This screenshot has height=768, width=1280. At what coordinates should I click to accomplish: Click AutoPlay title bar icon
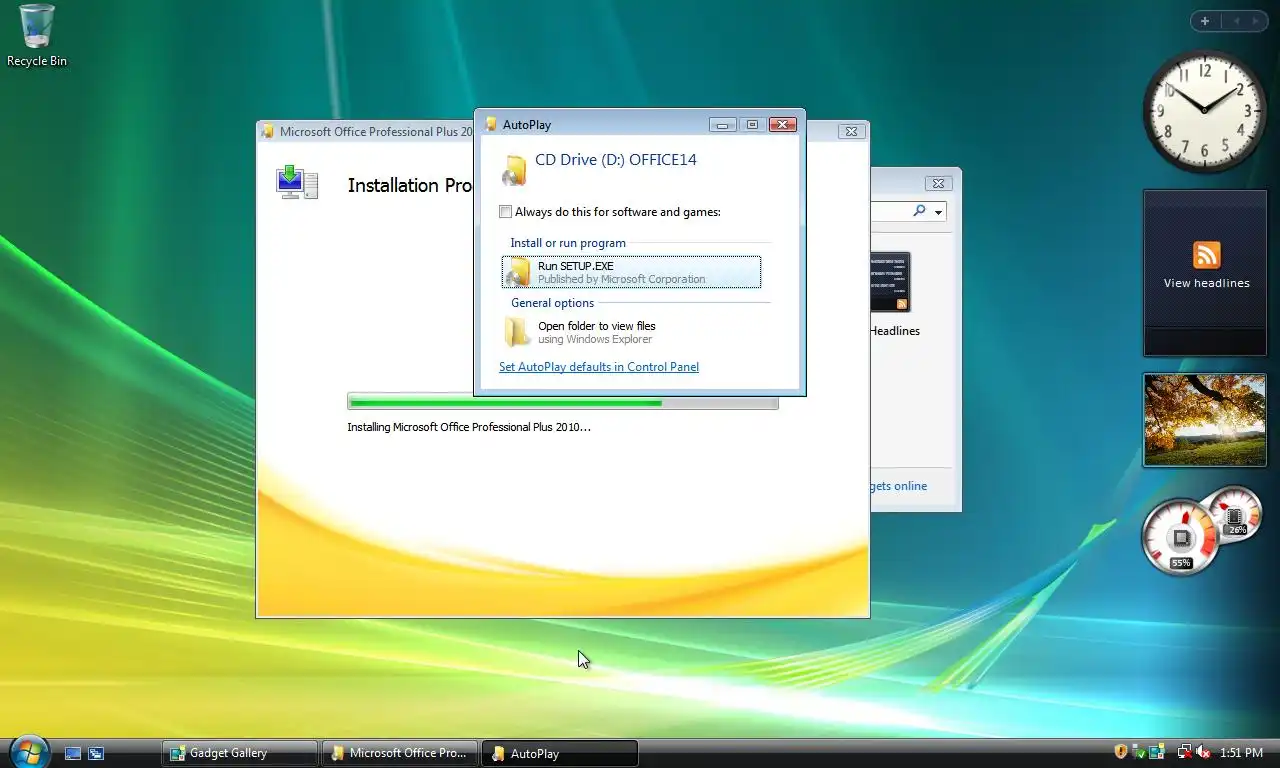[x=490, y=124]
